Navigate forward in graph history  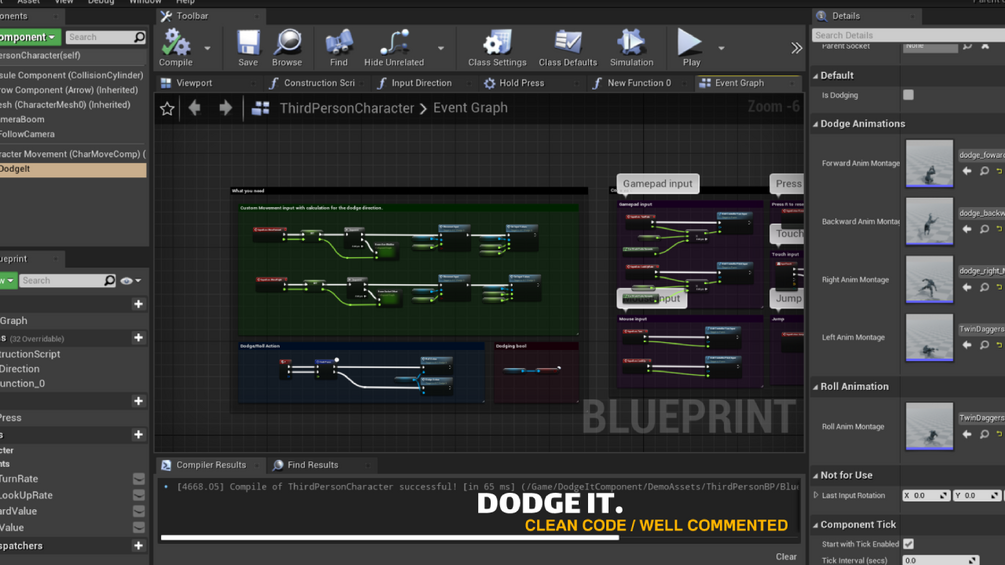pyautogui.click(x=225, y=108)
